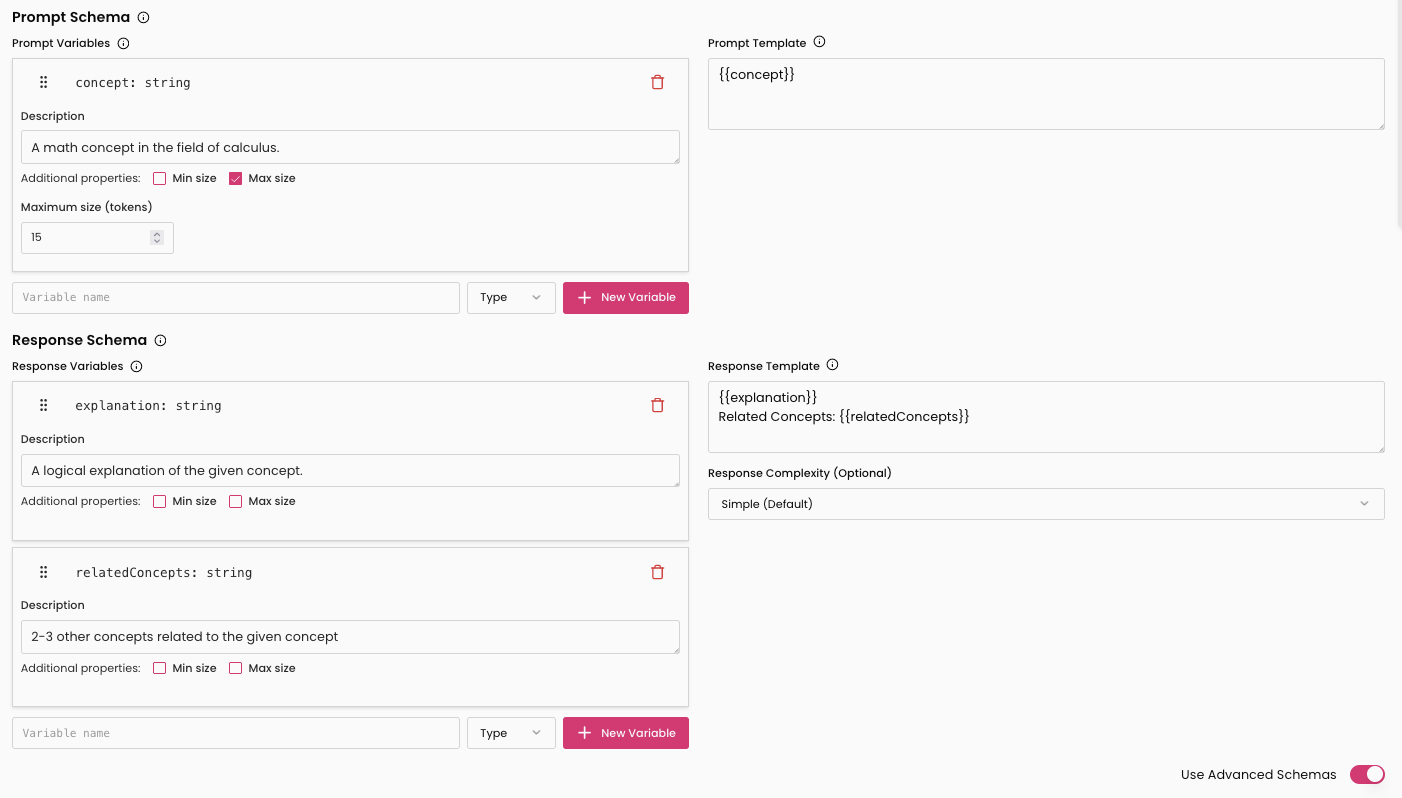The height and width of the screenshot is (798, 1402).
Task: Click the drag handle for concept variable
Action: pos(44,83)
